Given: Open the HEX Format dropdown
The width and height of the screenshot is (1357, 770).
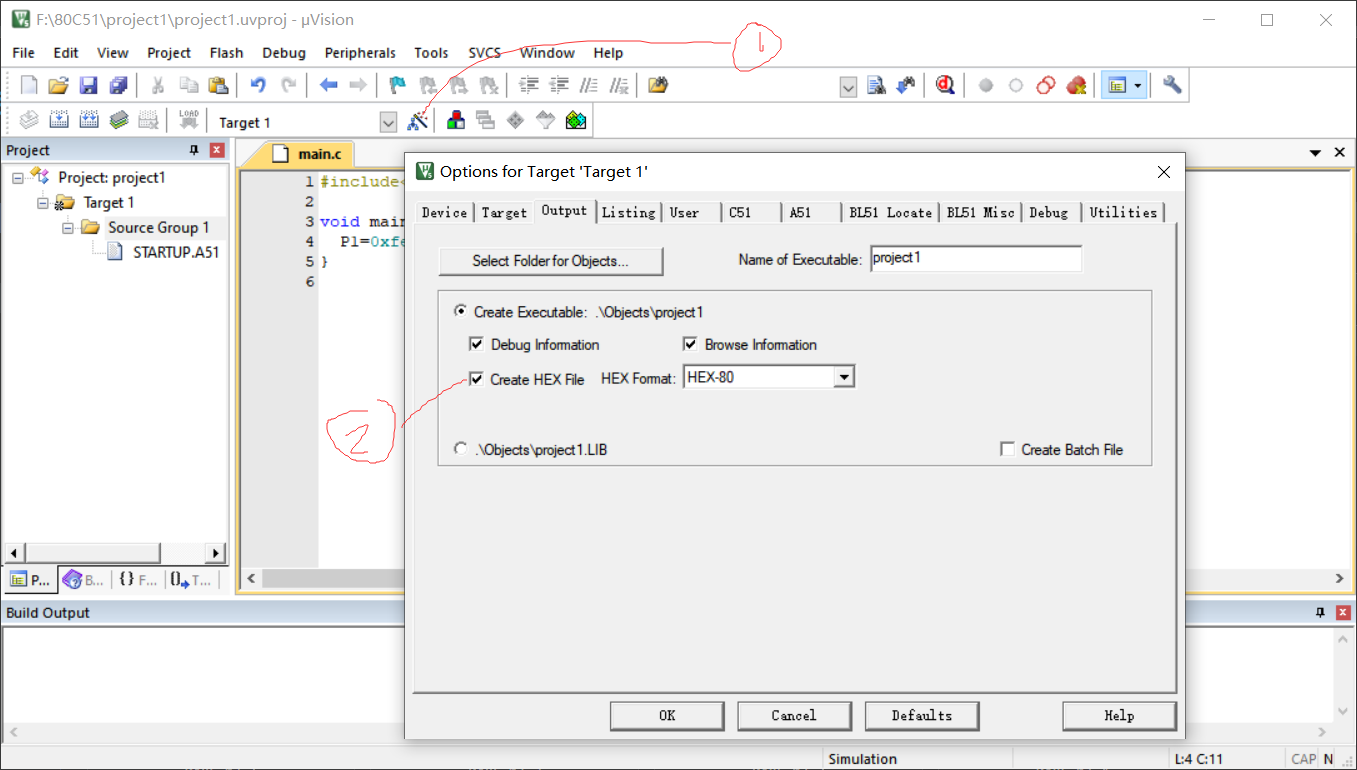Looking at the screenshot, I should tap(844, 377).
